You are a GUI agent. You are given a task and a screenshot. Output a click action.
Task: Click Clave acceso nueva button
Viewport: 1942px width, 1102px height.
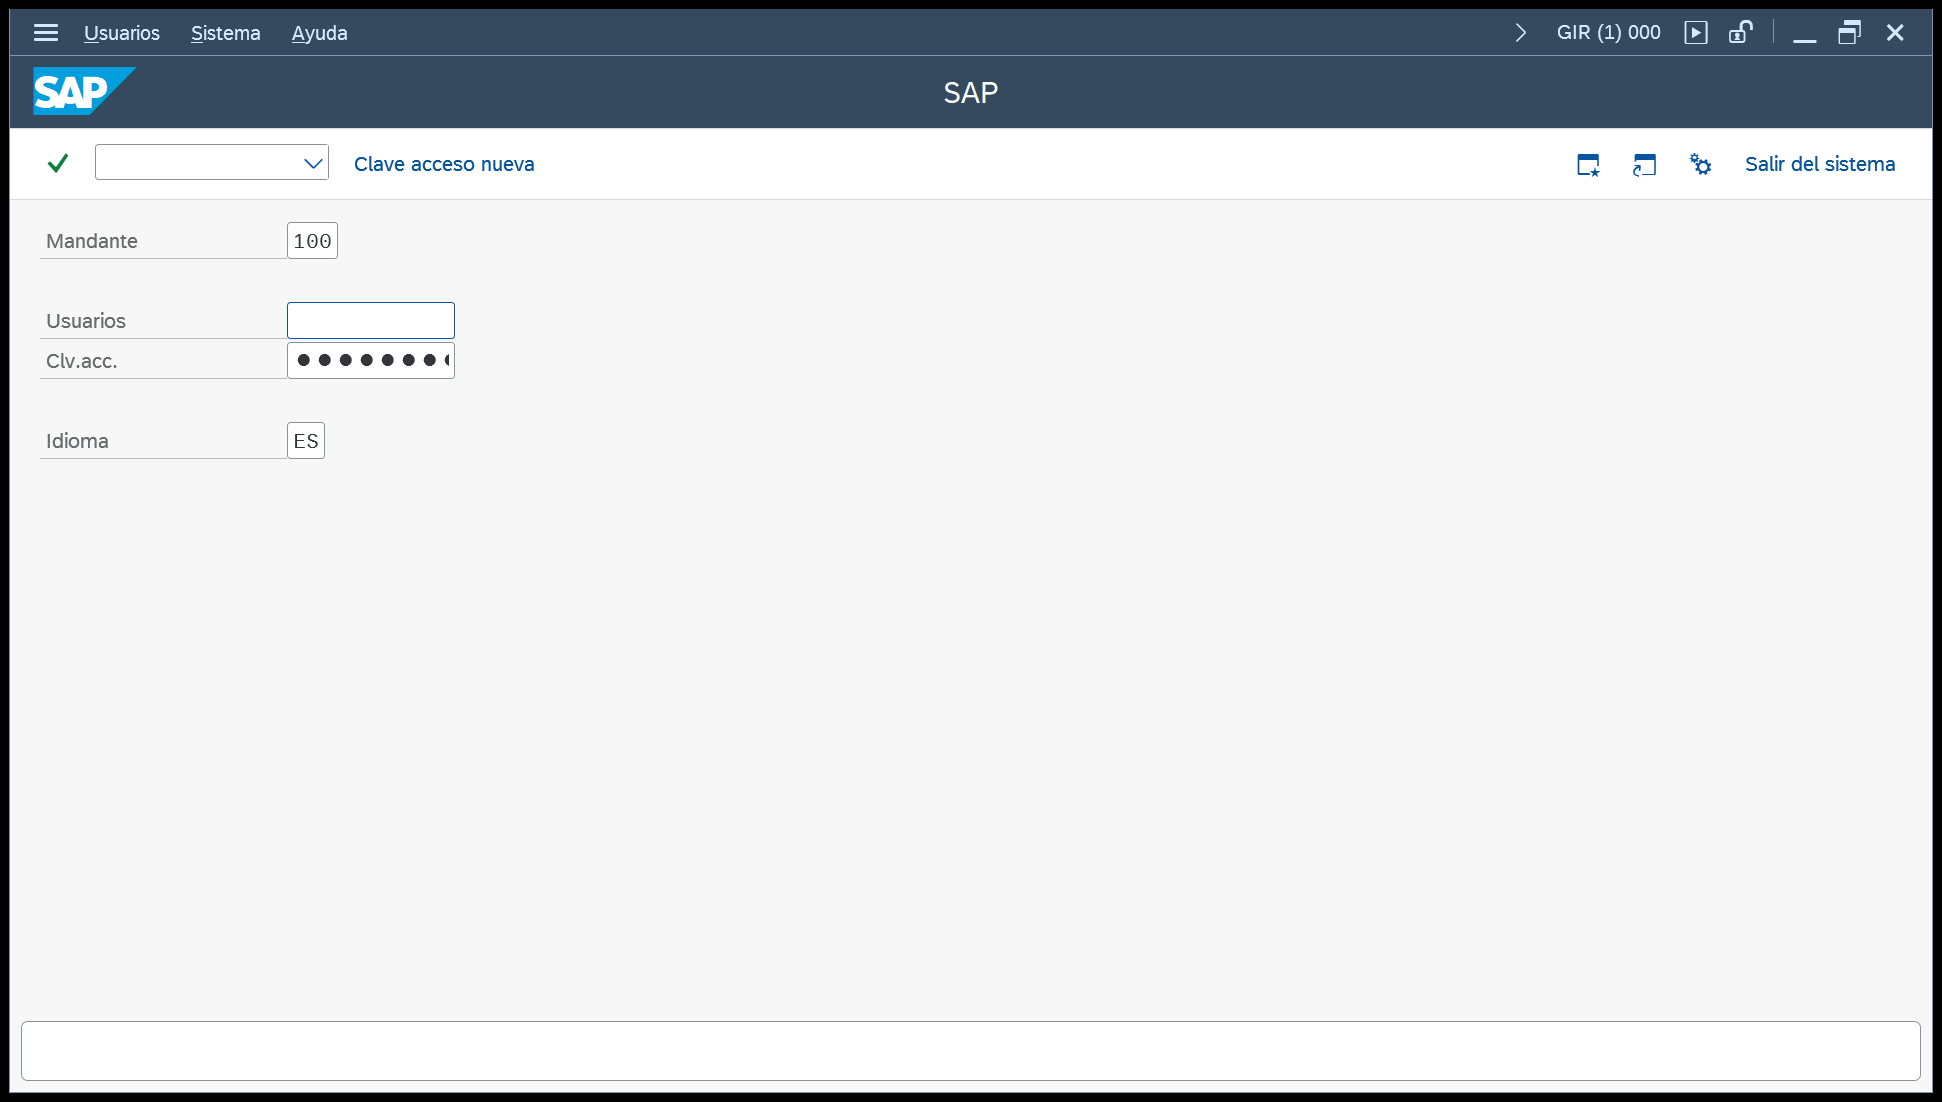(x=444, y=164)
